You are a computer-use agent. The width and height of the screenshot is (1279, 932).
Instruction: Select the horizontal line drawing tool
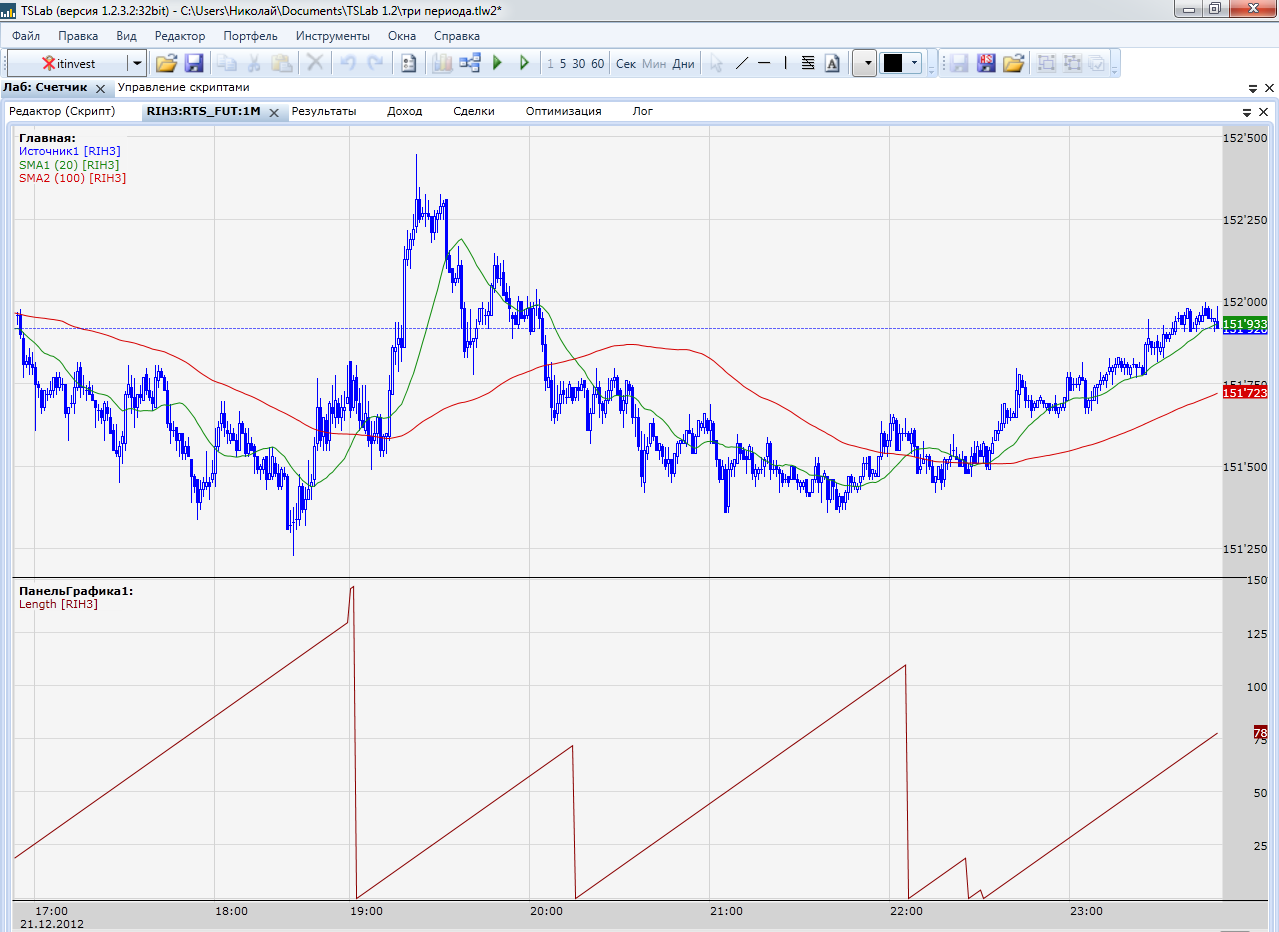764,63
